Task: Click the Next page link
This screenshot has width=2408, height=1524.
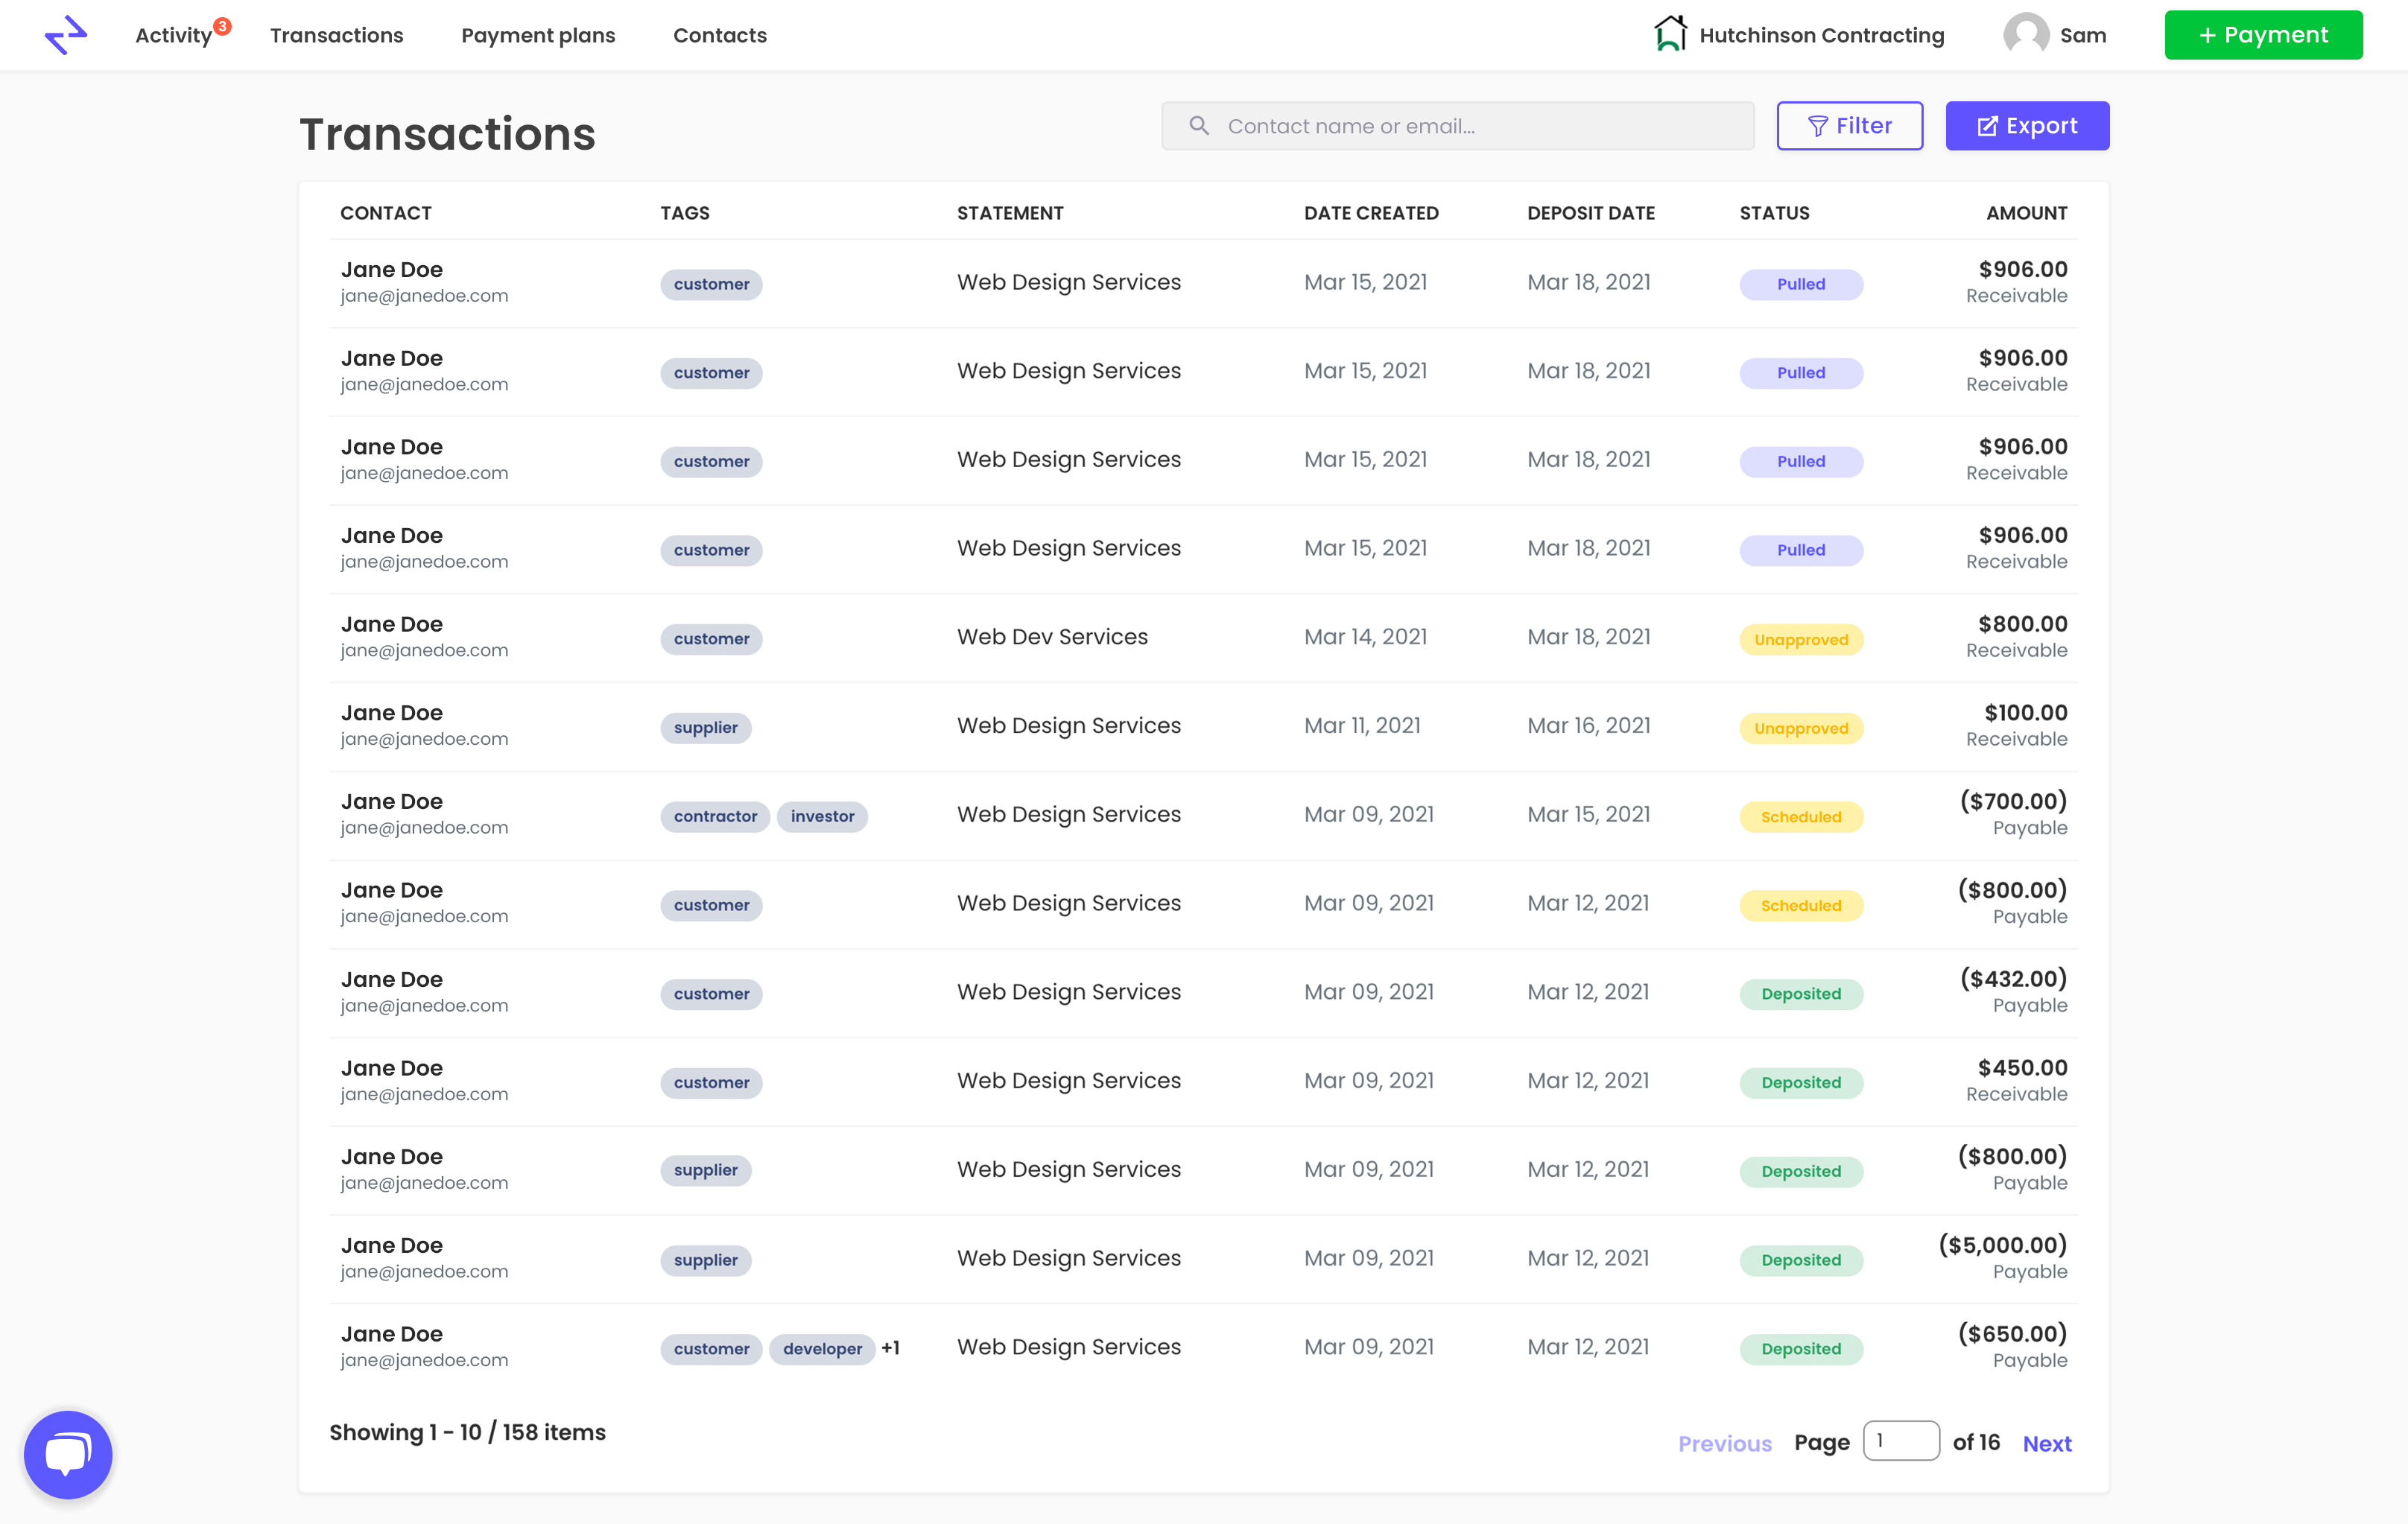Action: point(2046,1443)
